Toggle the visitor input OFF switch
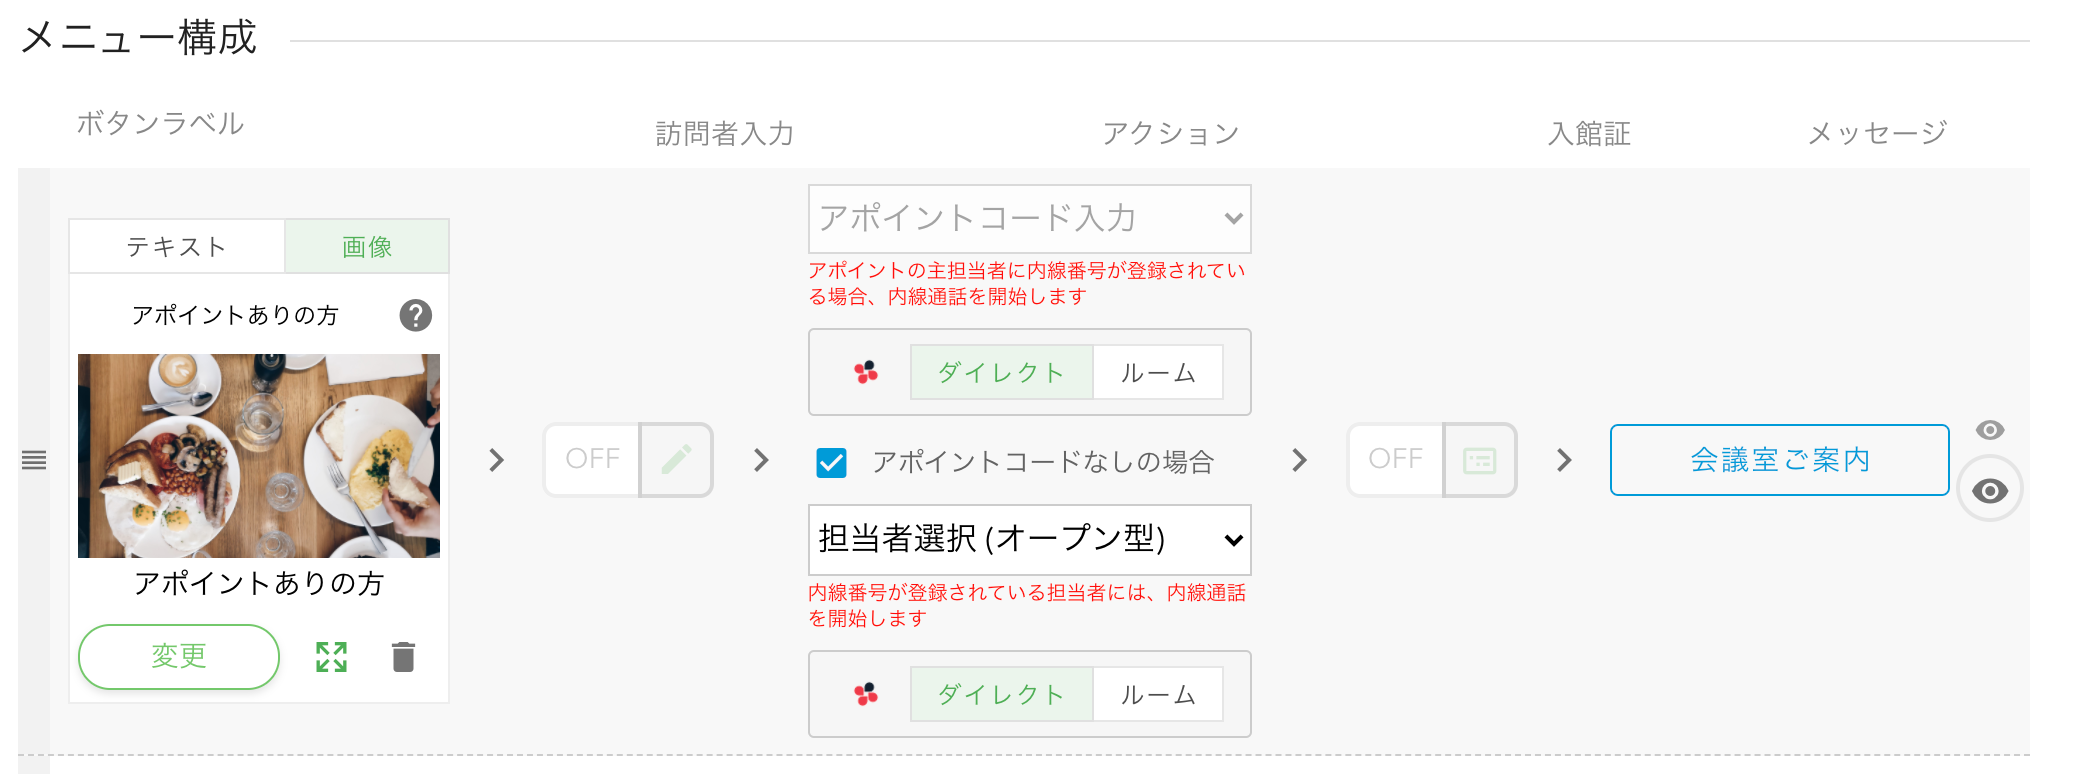The height and width of the screenshot is (774, 2078). coord(592,460)
